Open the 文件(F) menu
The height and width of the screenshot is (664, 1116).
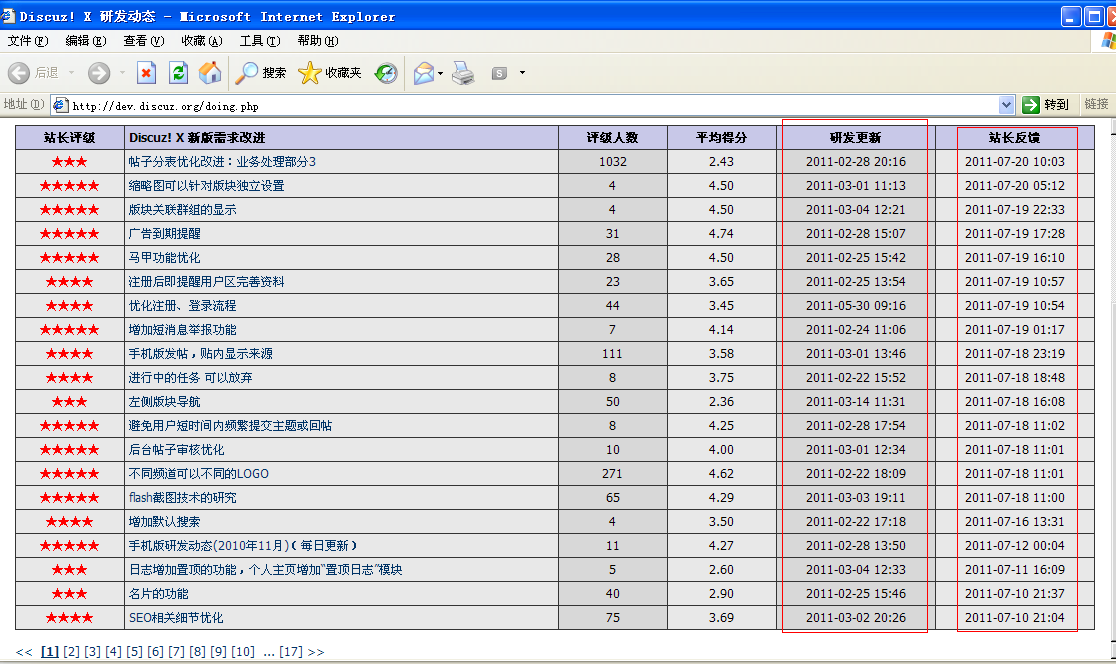click(x=28, y=41)
